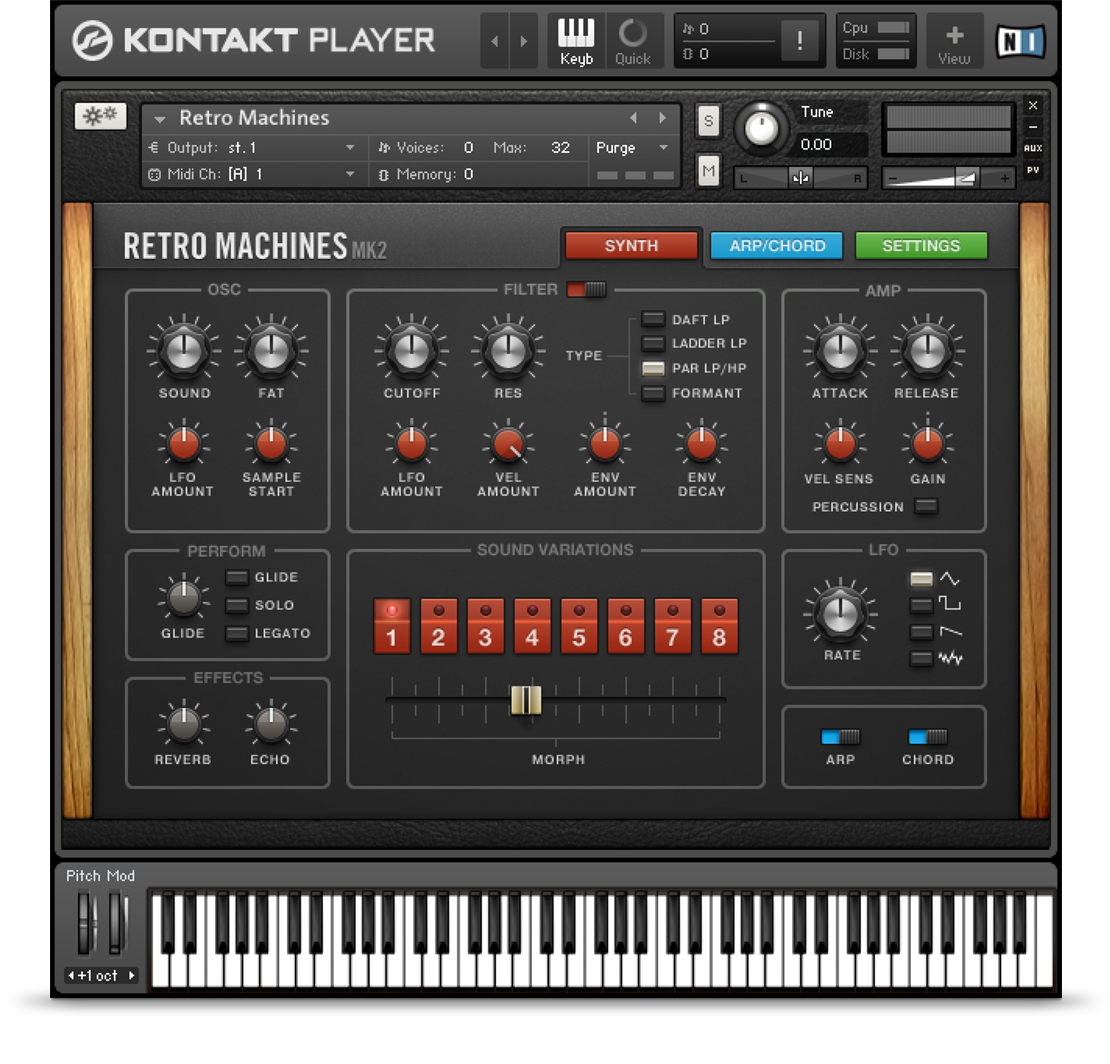Click the LFO RATE knob
This screenshot has height=1064, width=1110.
point(840,614)
